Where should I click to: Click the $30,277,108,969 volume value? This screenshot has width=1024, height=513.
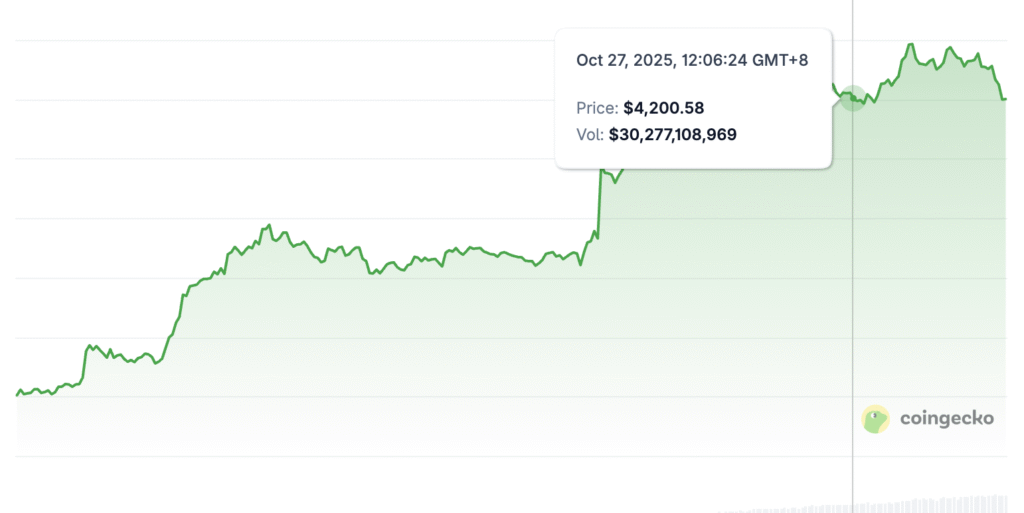point(672,133)
